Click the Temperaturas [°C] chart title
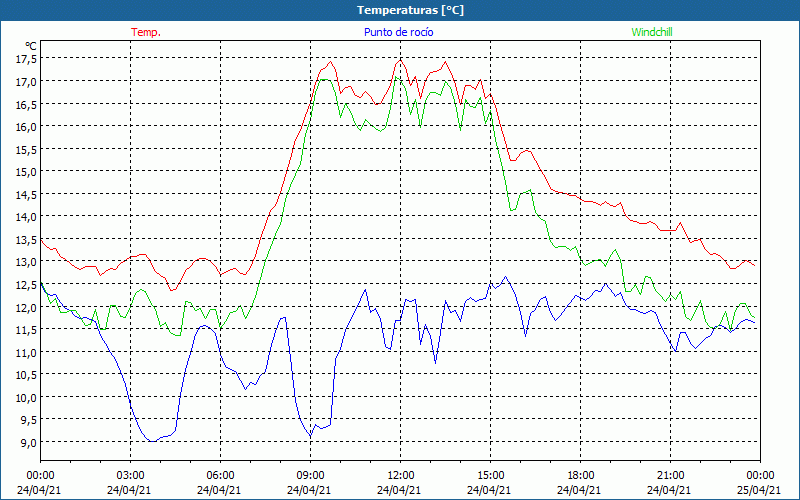Screen dimensions: 800x500 pyautogui.click(x=410, y=10)
